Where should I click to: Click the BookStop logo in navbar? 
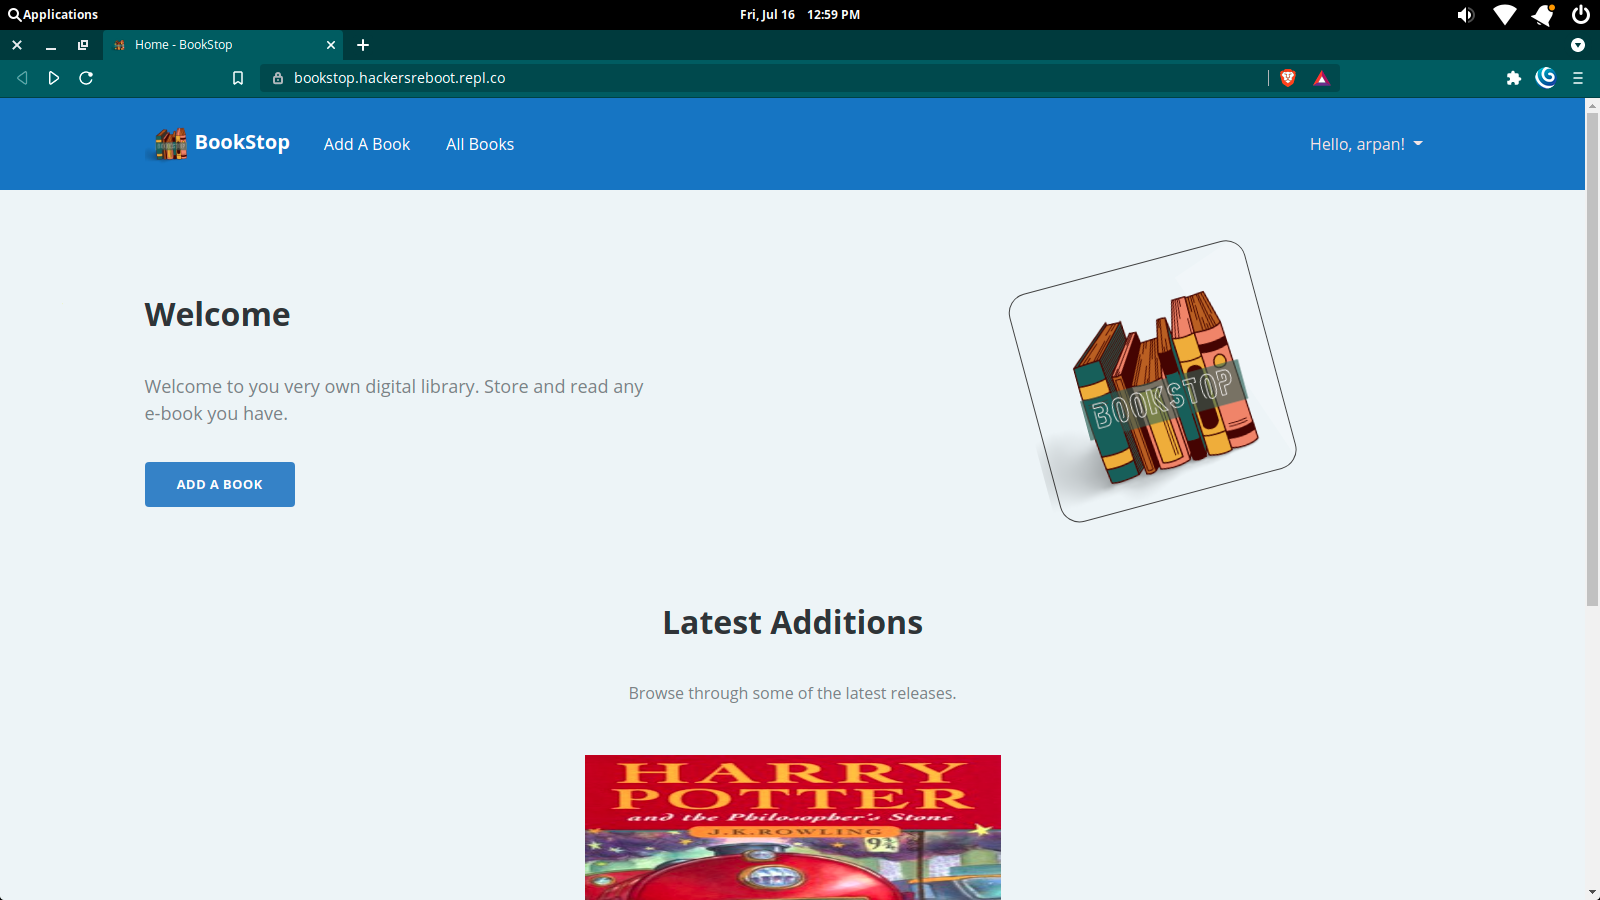(x=221, y=143)
